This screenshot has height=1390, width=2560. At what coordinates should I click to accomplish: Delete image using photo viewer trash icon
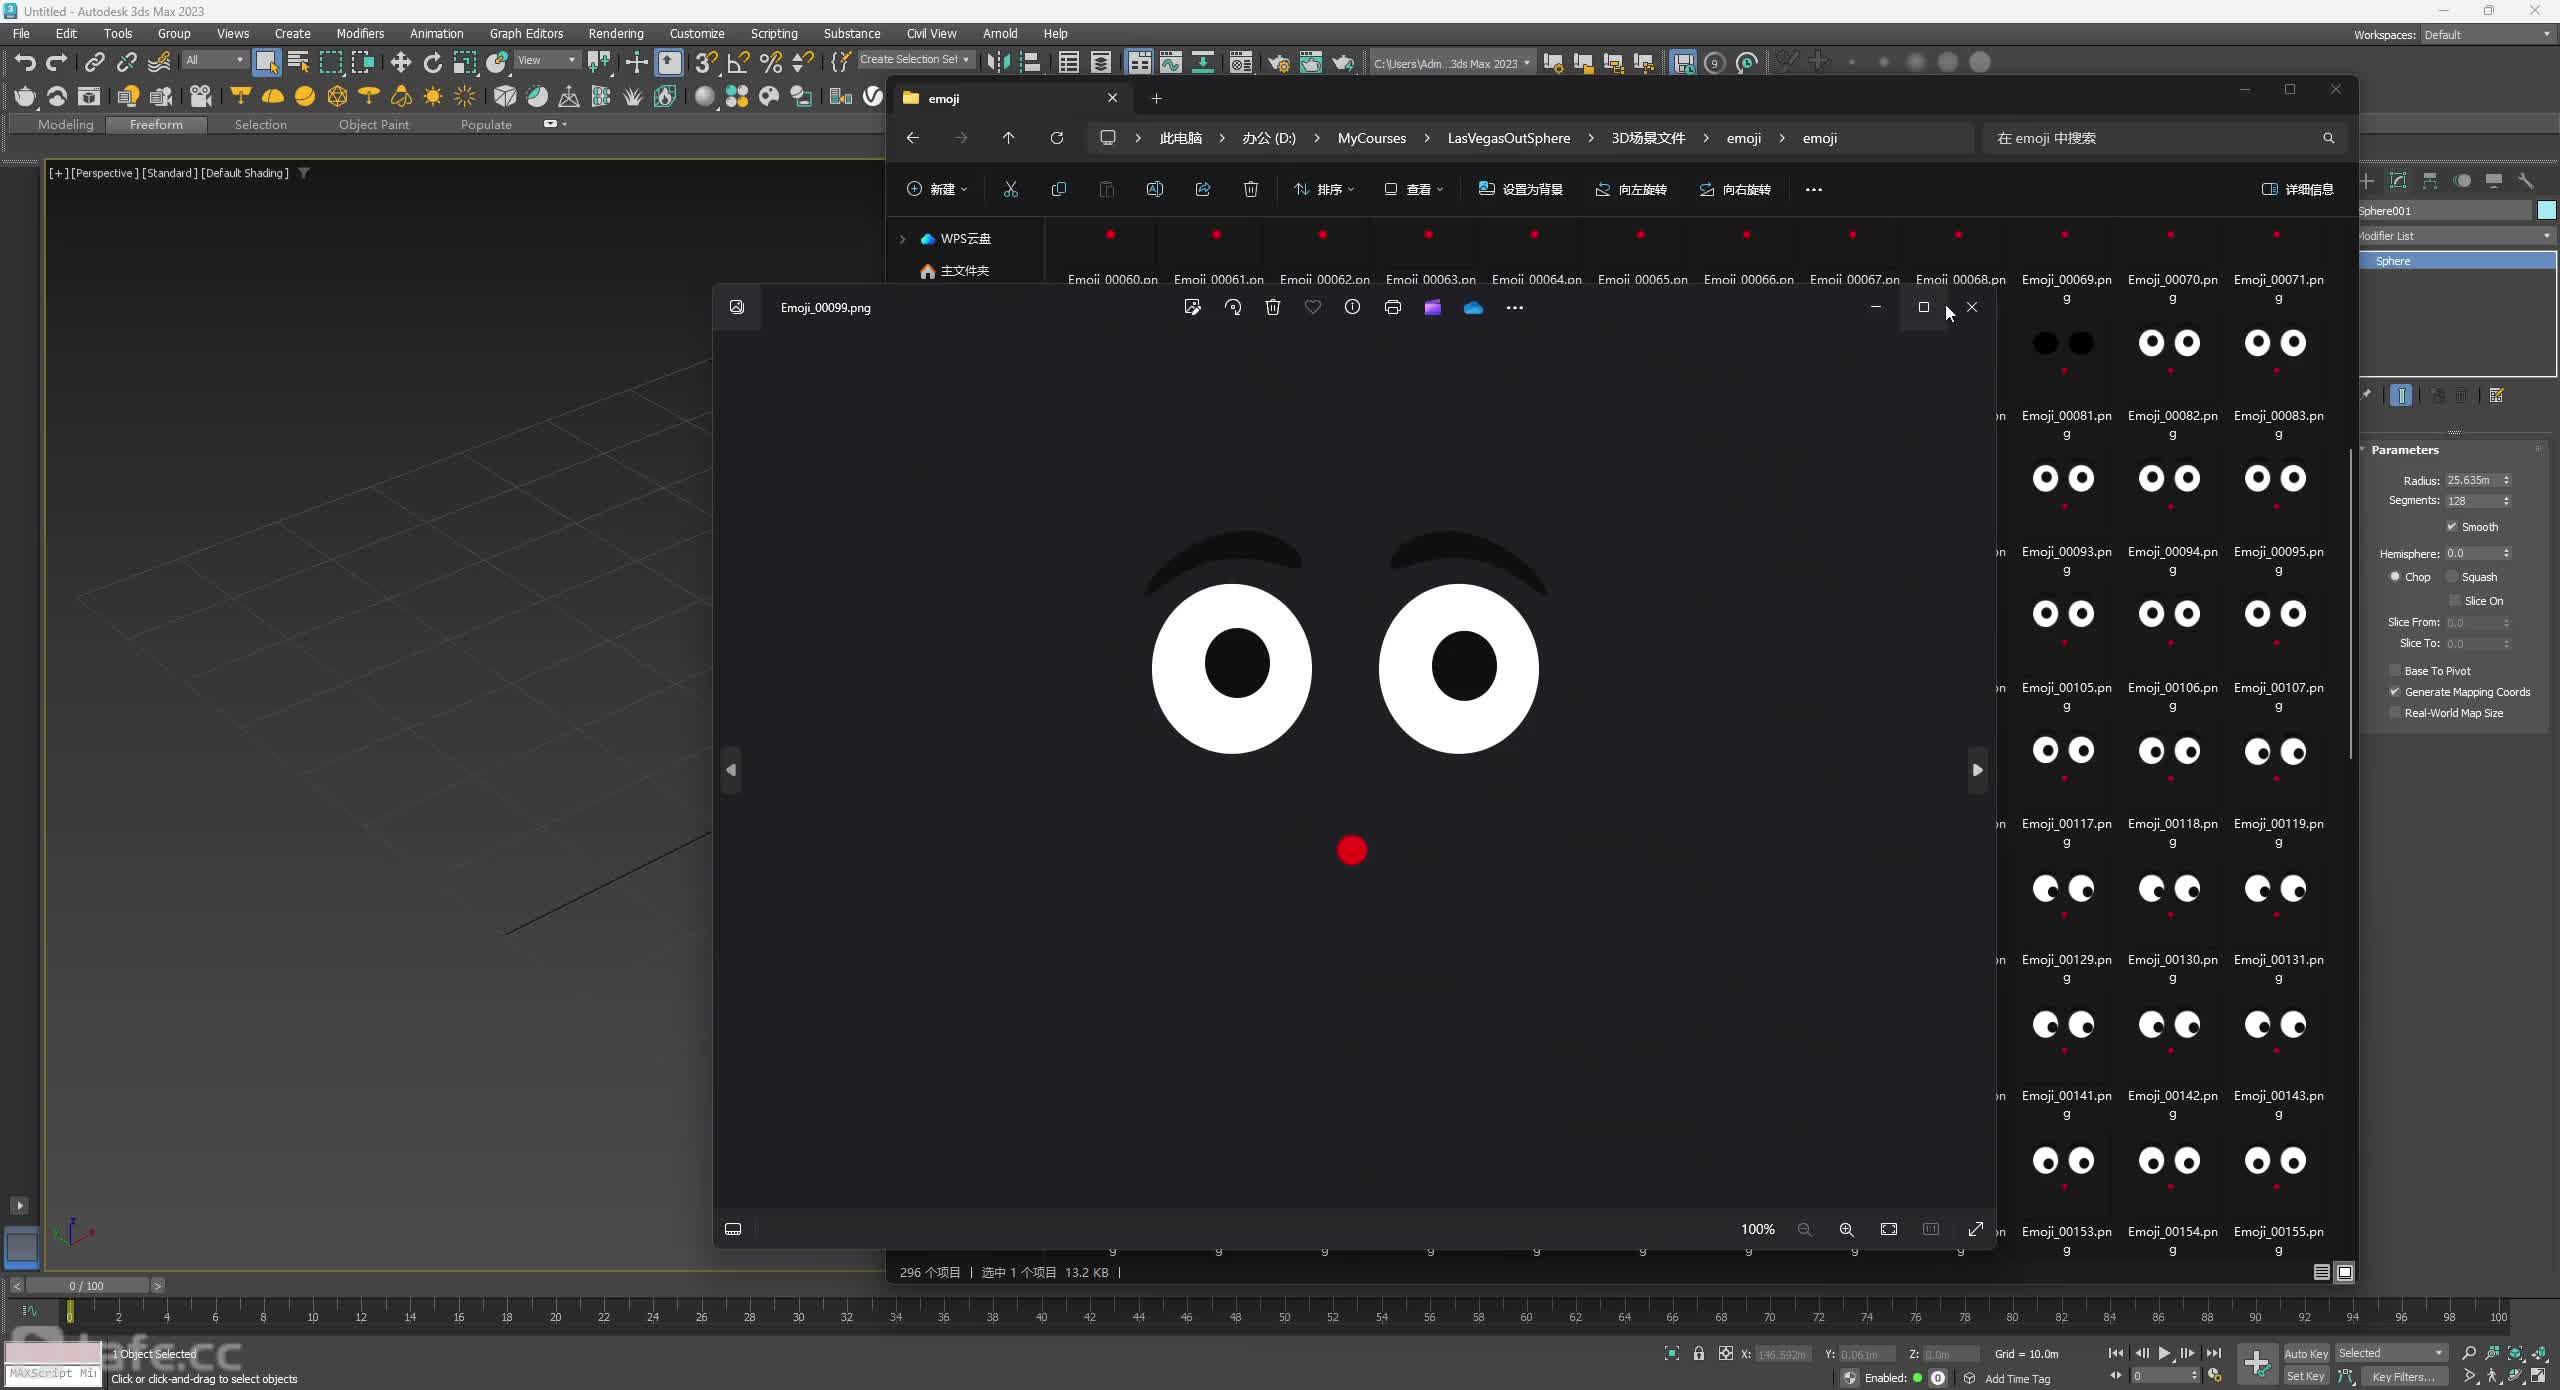click(1273, 307)
